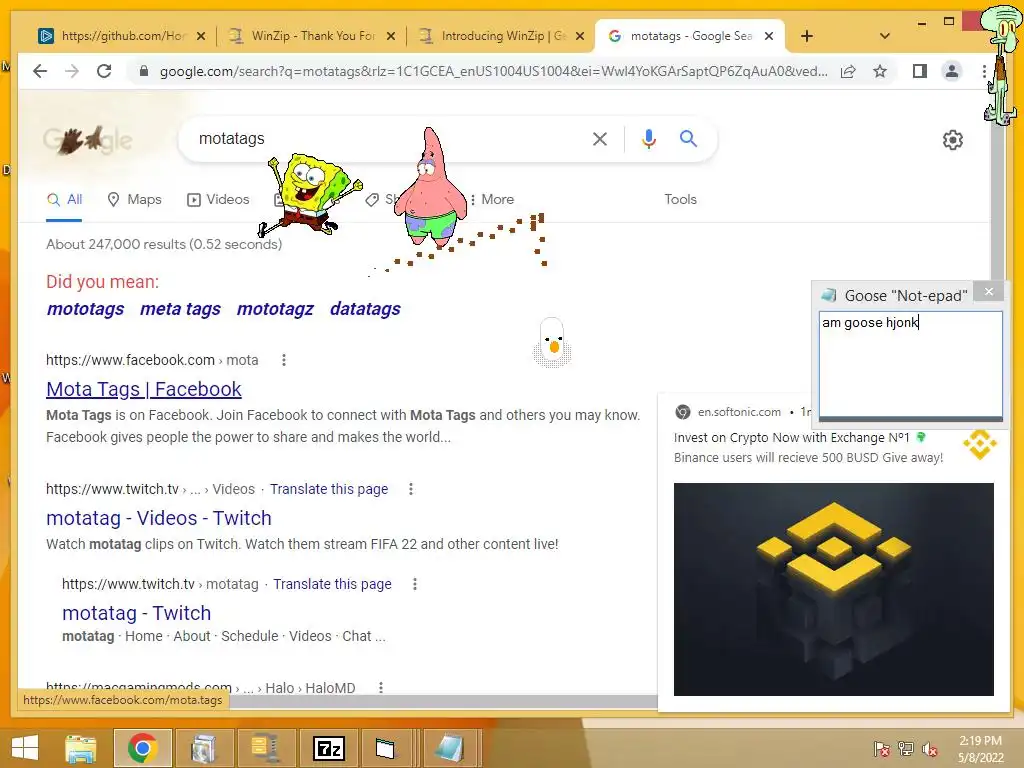The height and width of the screenshot is (768, 1024).
Task: Open the tab search chevron
Action: (885, 36)
